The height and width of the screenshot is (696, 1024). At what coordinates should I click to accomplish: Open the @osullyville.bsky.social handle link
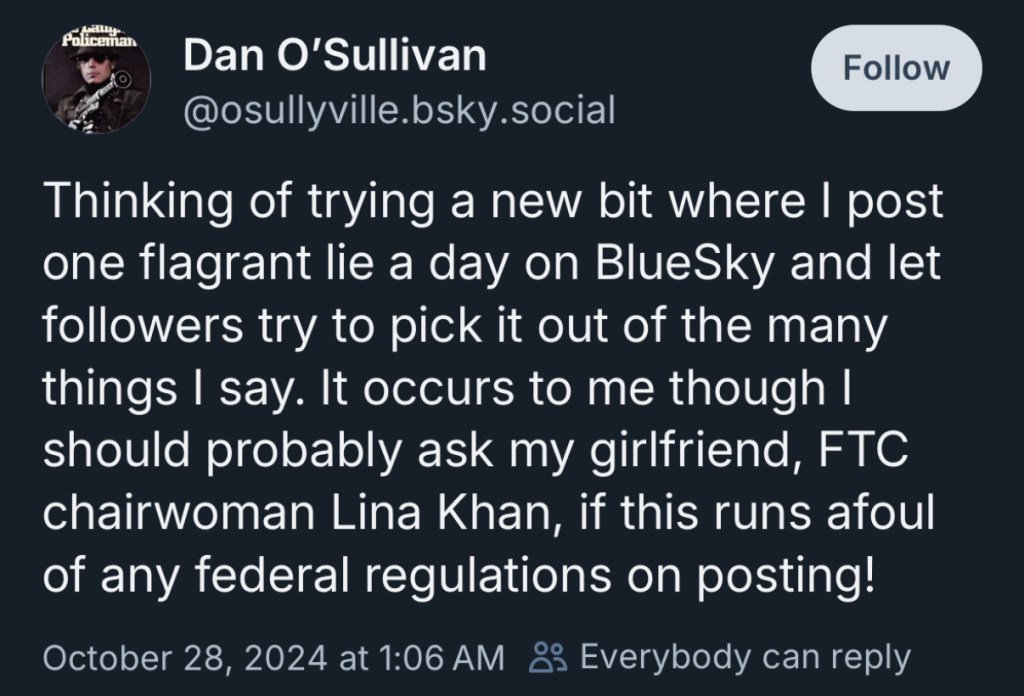(399, 110)
